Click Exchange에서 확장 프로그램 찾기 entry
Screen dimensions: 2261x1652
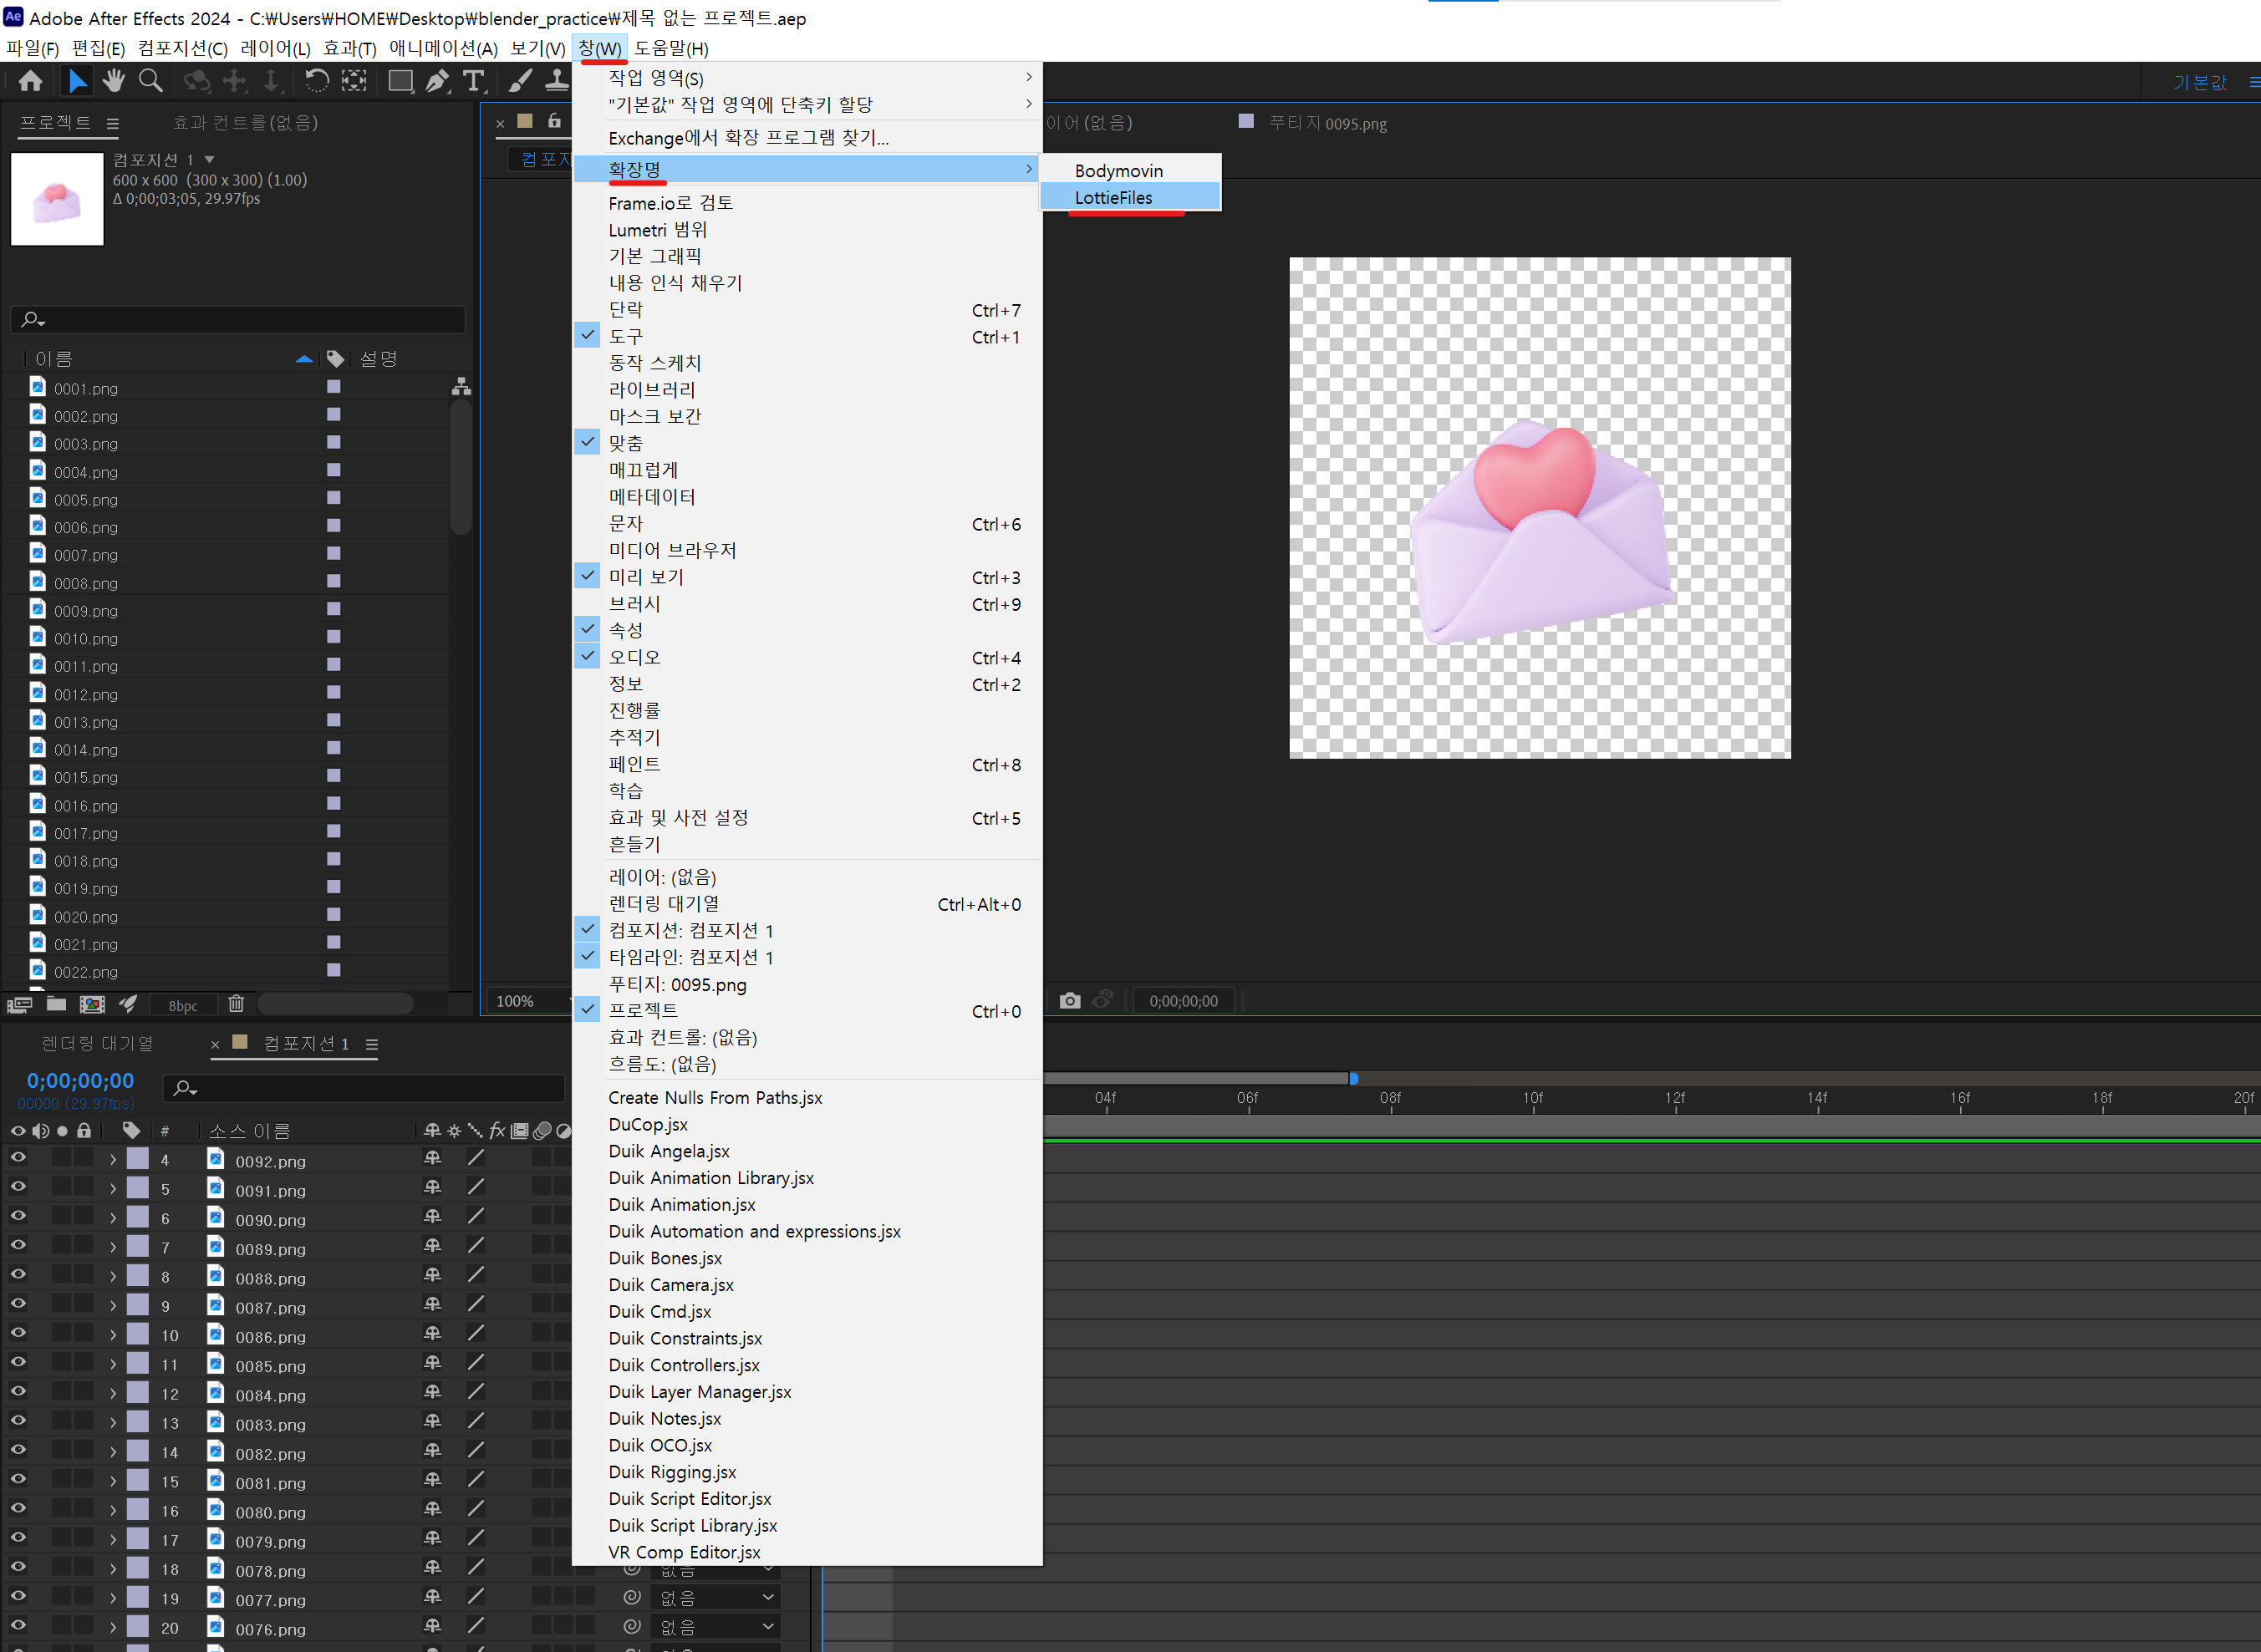(x=748, y=138)
